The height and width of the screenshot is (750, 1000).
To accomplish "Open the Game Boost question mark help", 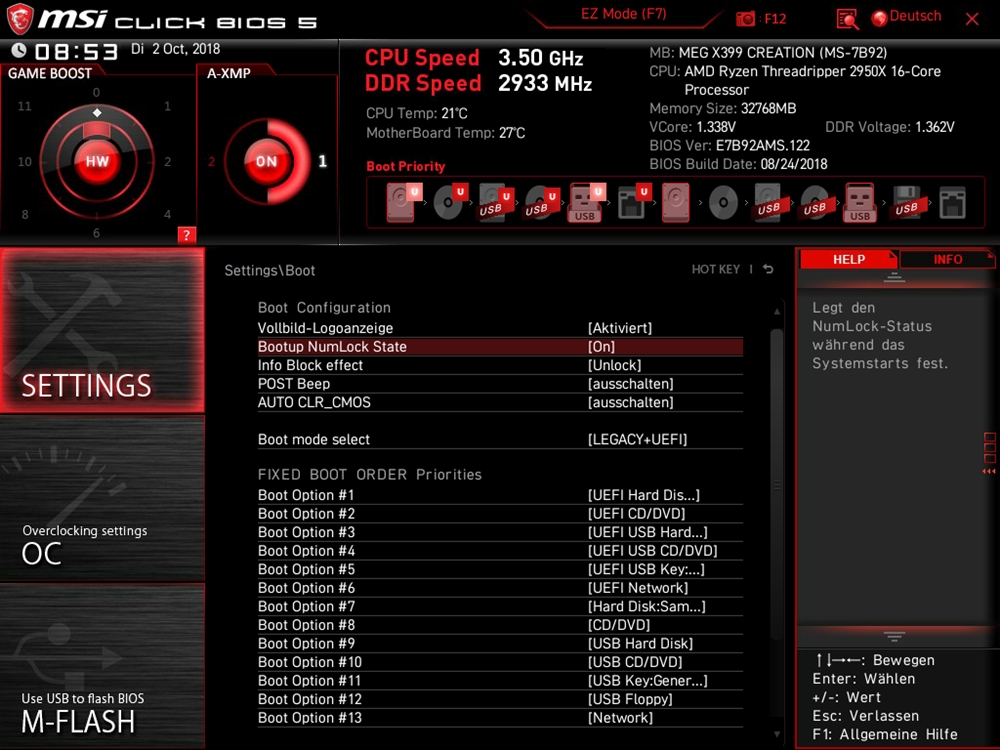I will (x=186, y=235).
